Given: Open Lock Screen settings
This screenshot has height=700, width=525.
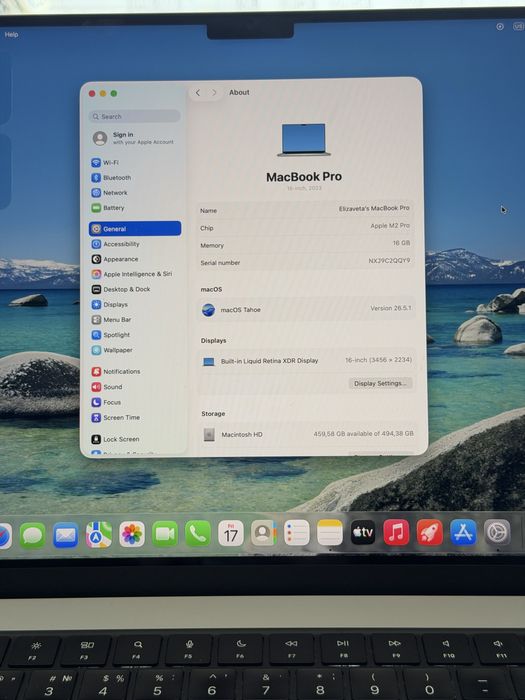Looking at the screenshot, I should [115, 439].
